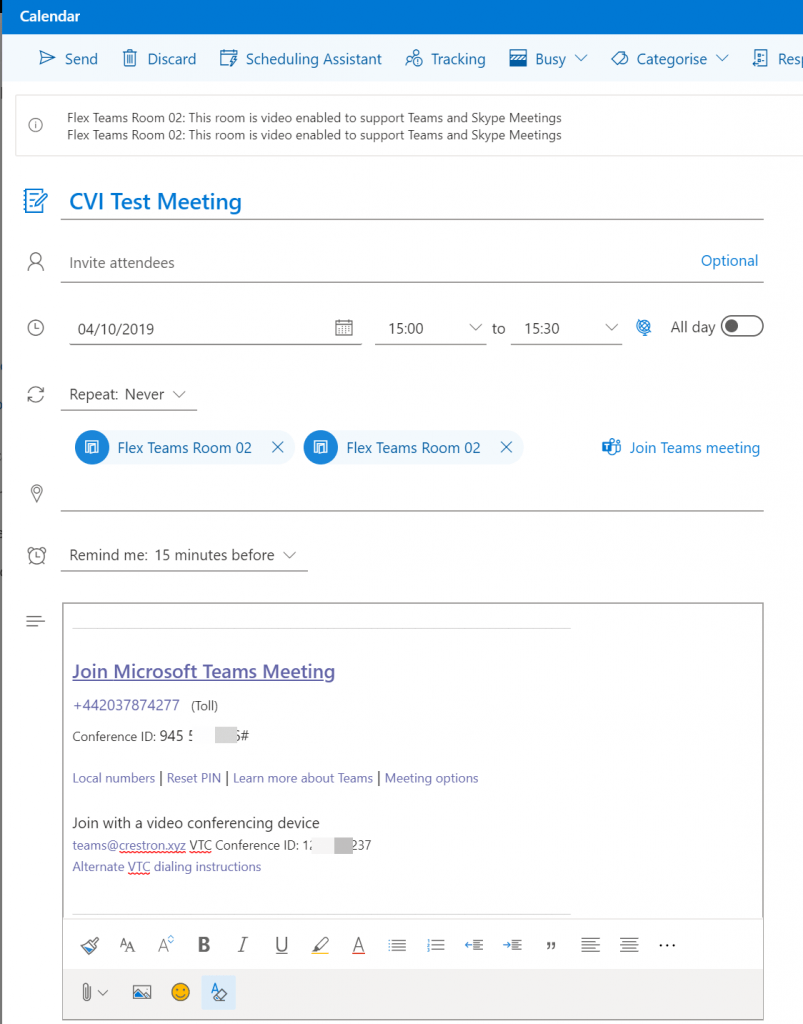Open Alternate VTC dialing instructions

[x=166, y=867]
